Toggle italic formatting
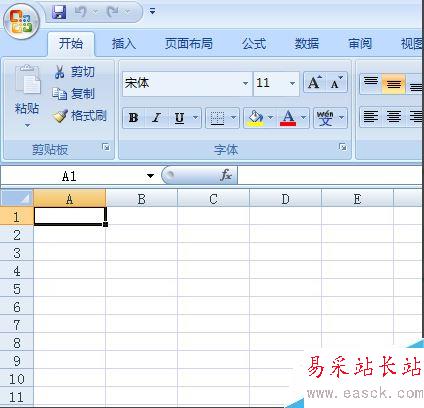 [x=156, y=118]
